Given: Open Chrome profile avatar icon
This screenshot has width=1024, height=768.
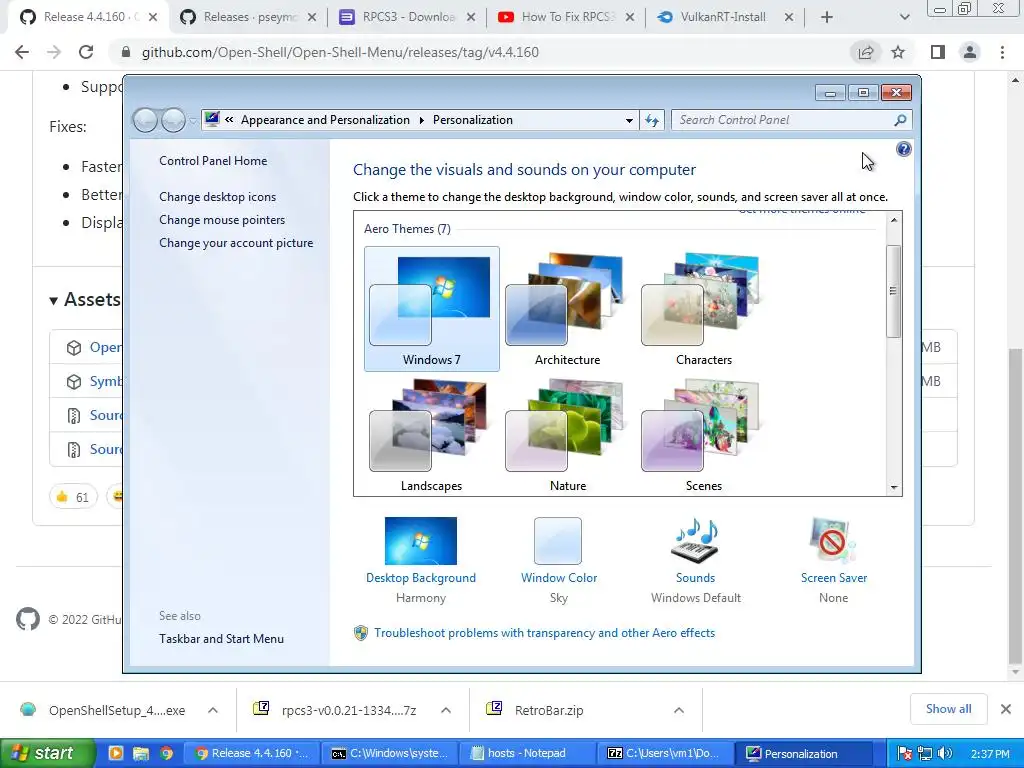Looking at the screenshot, I should (x=970, y=52).
